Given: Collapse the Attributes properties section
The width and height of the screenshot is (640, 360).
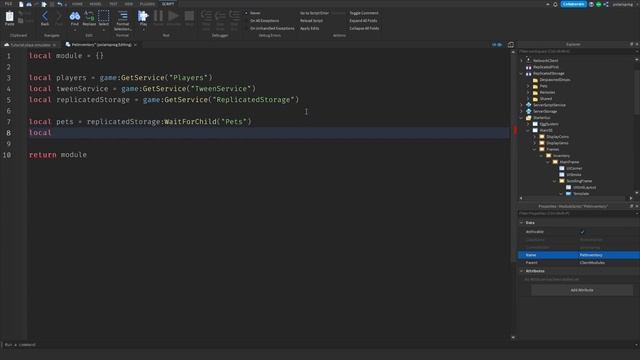Looking at the screenshot, I should [x=521, y=271].
